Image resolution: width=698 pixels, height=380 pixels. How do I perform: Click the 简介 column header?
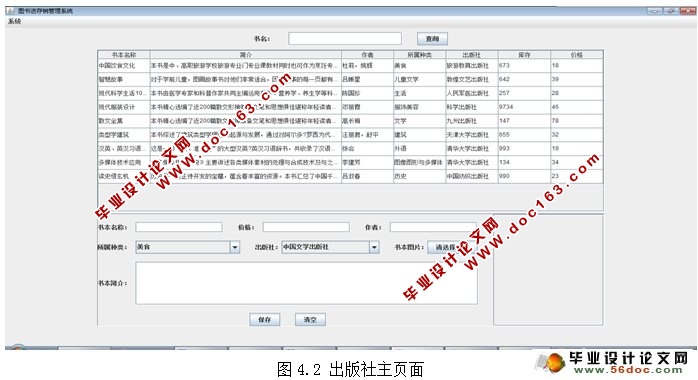246,55
